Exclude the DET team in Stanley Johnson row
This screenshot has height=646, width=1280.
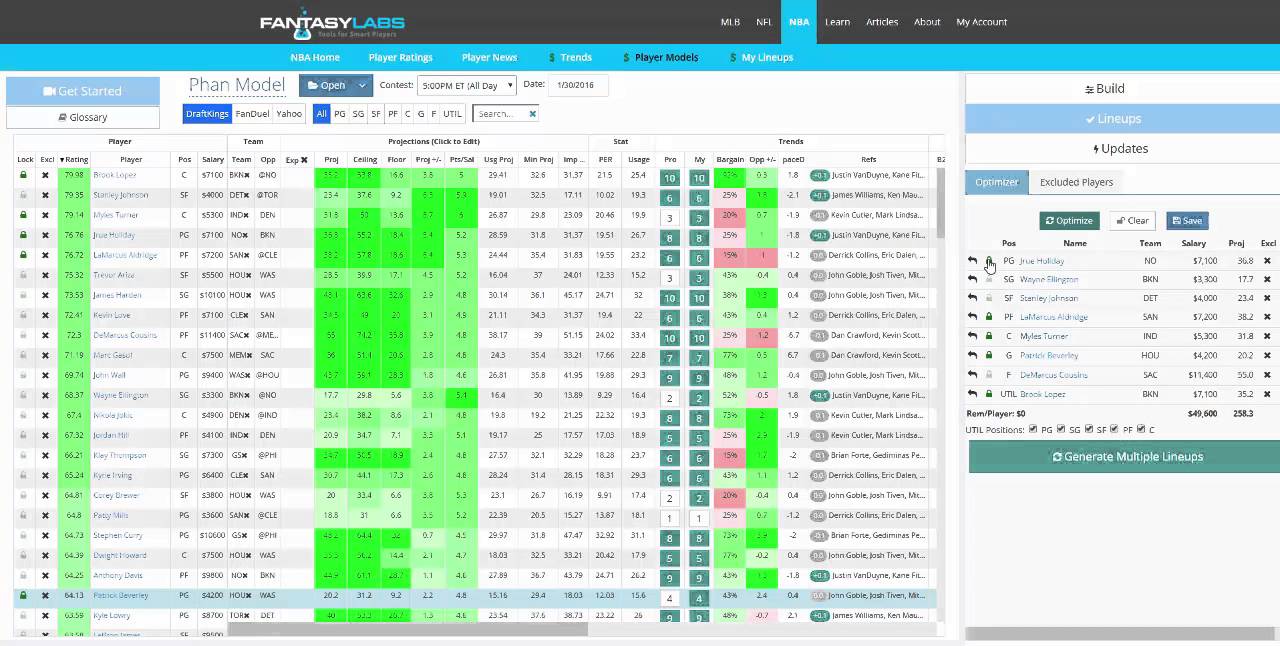coord(247,195)
